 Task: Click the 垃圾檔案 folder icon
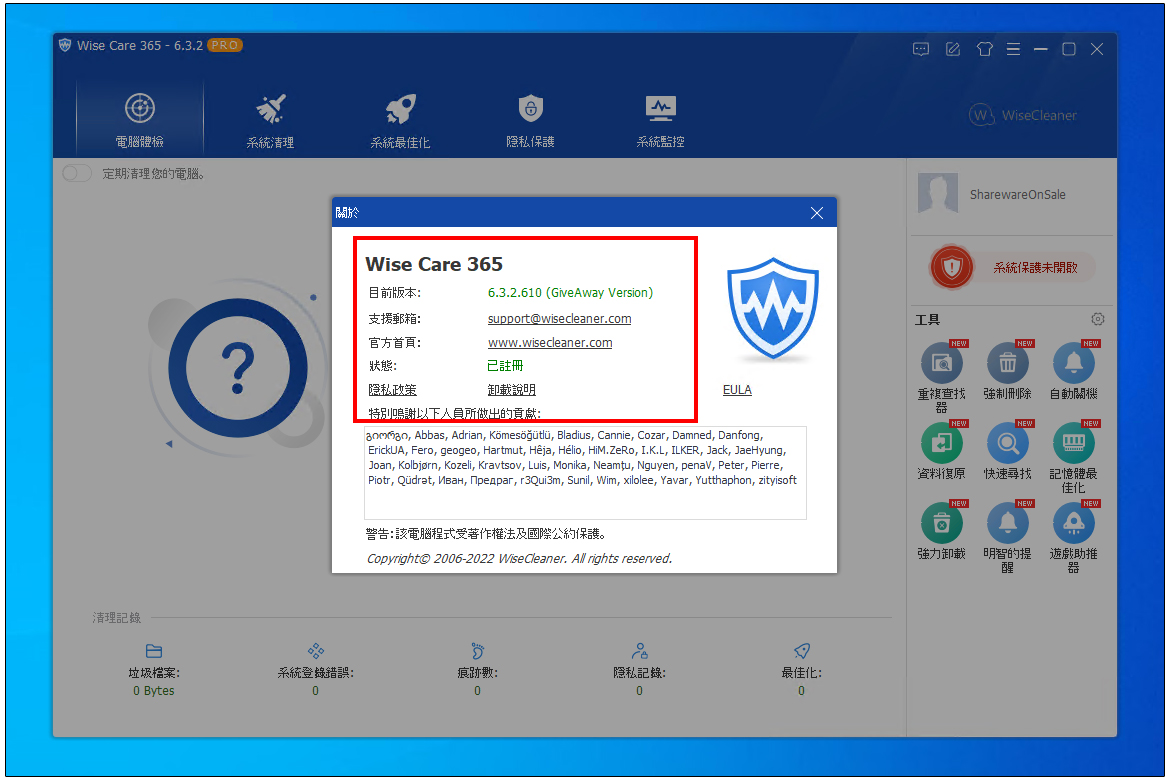click(154, 651)
